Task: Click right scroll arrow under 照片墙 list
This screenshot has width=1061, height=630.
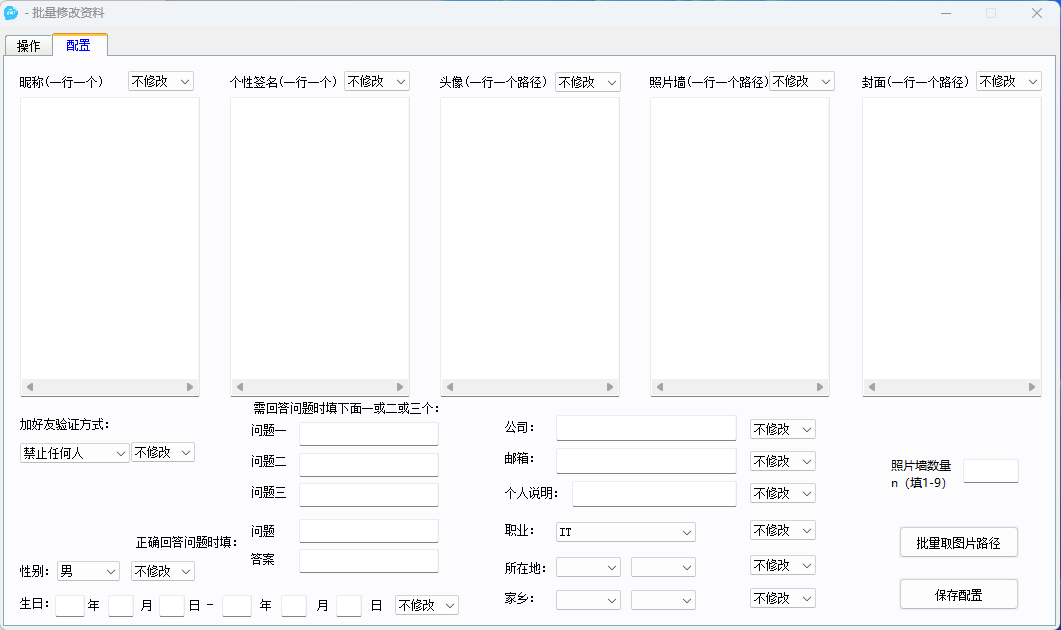Action: [820, 387]
